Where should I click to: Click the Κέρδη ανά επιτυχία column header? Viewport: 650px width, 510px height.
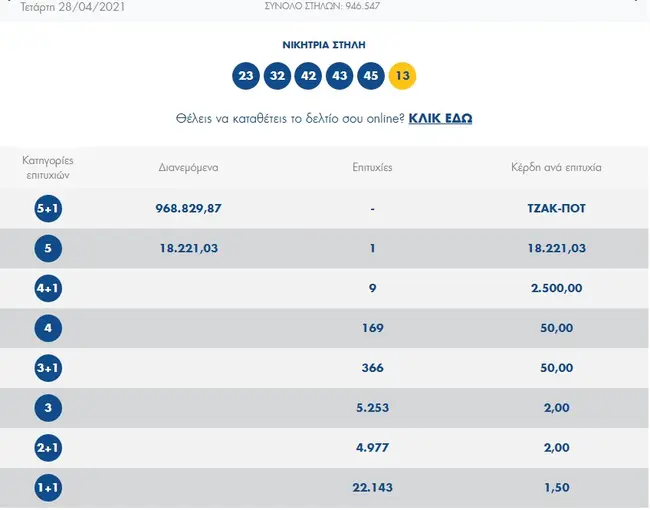556,167
